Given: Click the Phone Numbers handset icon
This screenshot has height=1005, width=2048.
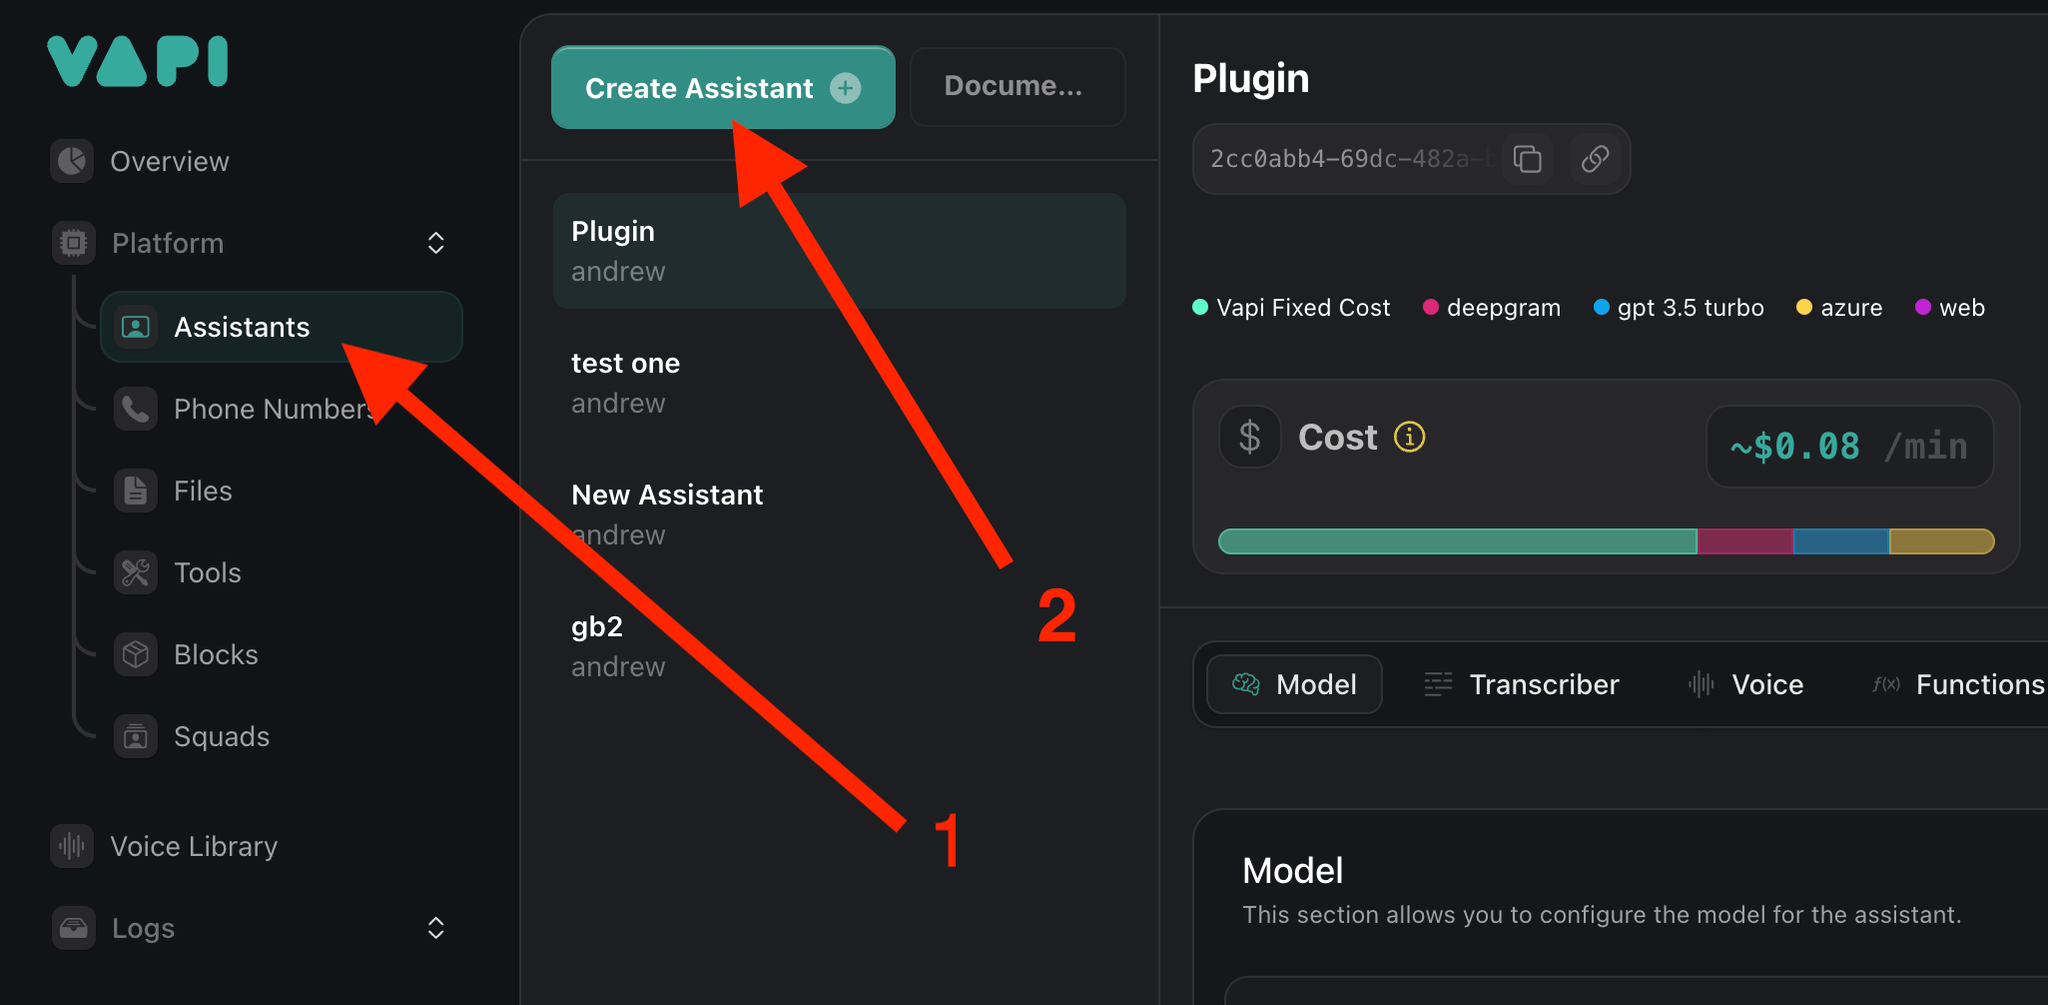Looking at the screenshot, I should point(135,409).
